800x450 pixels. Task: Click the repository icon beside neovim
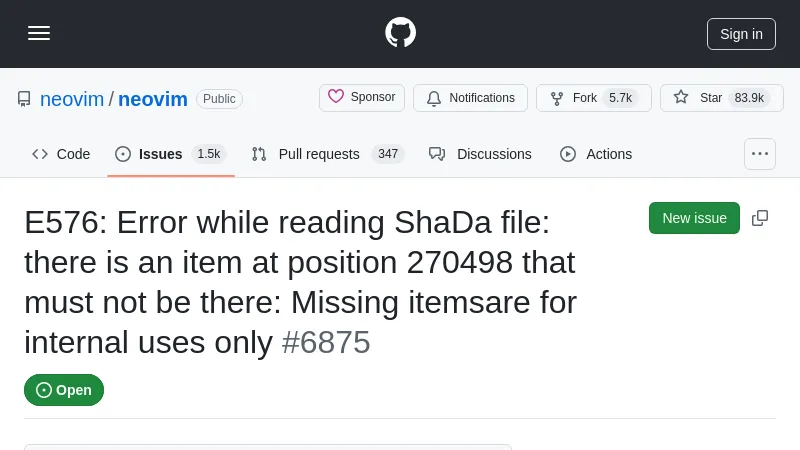pyautogui.click(x=24, y=99)
